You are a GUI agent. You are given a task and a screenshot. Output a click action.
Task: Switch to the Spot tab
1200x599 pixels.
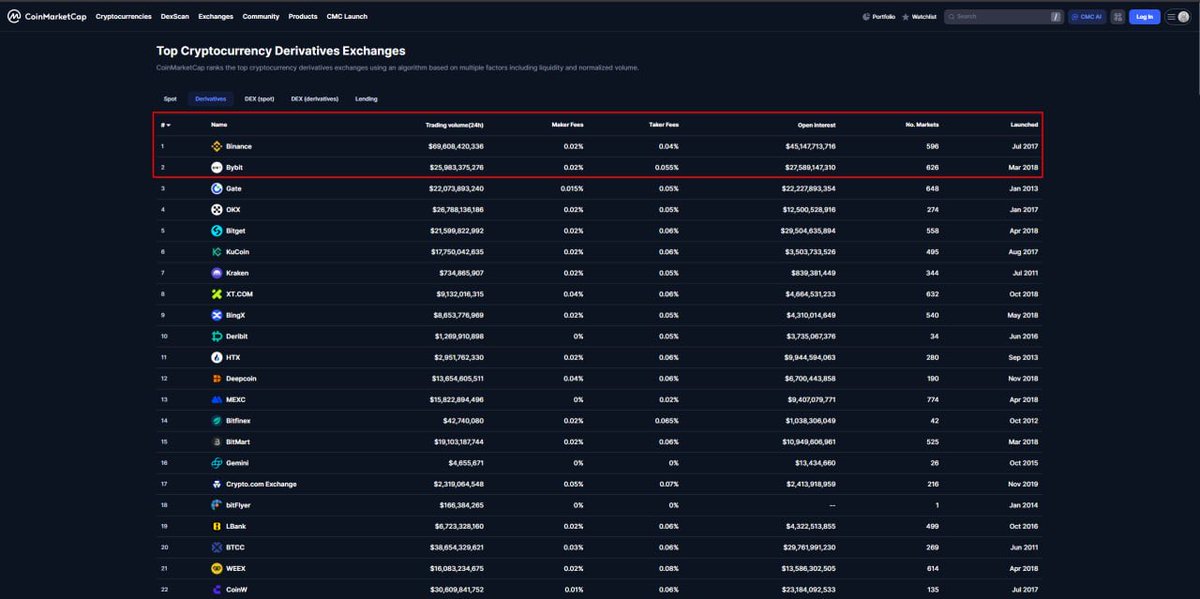170,99
